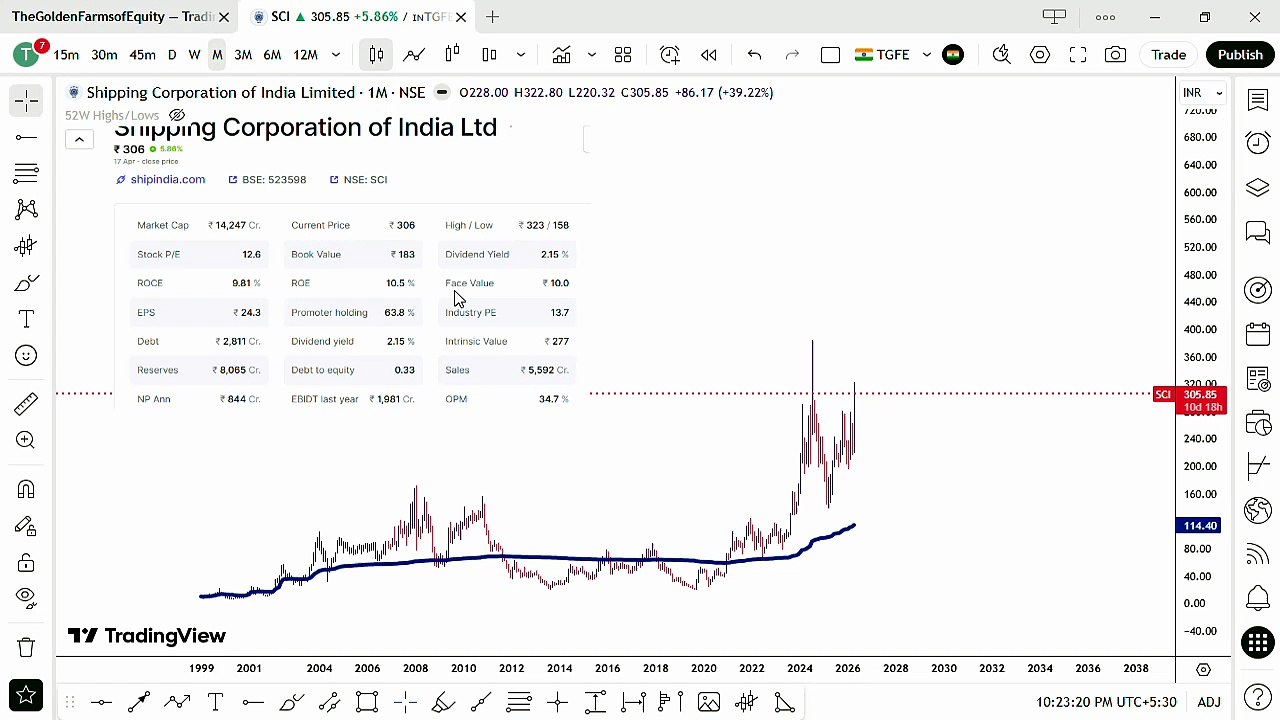The height and width of the screenshot is (720, 1280).
Task: Open the emoji icons tool
Action: (x=26, y=356)
